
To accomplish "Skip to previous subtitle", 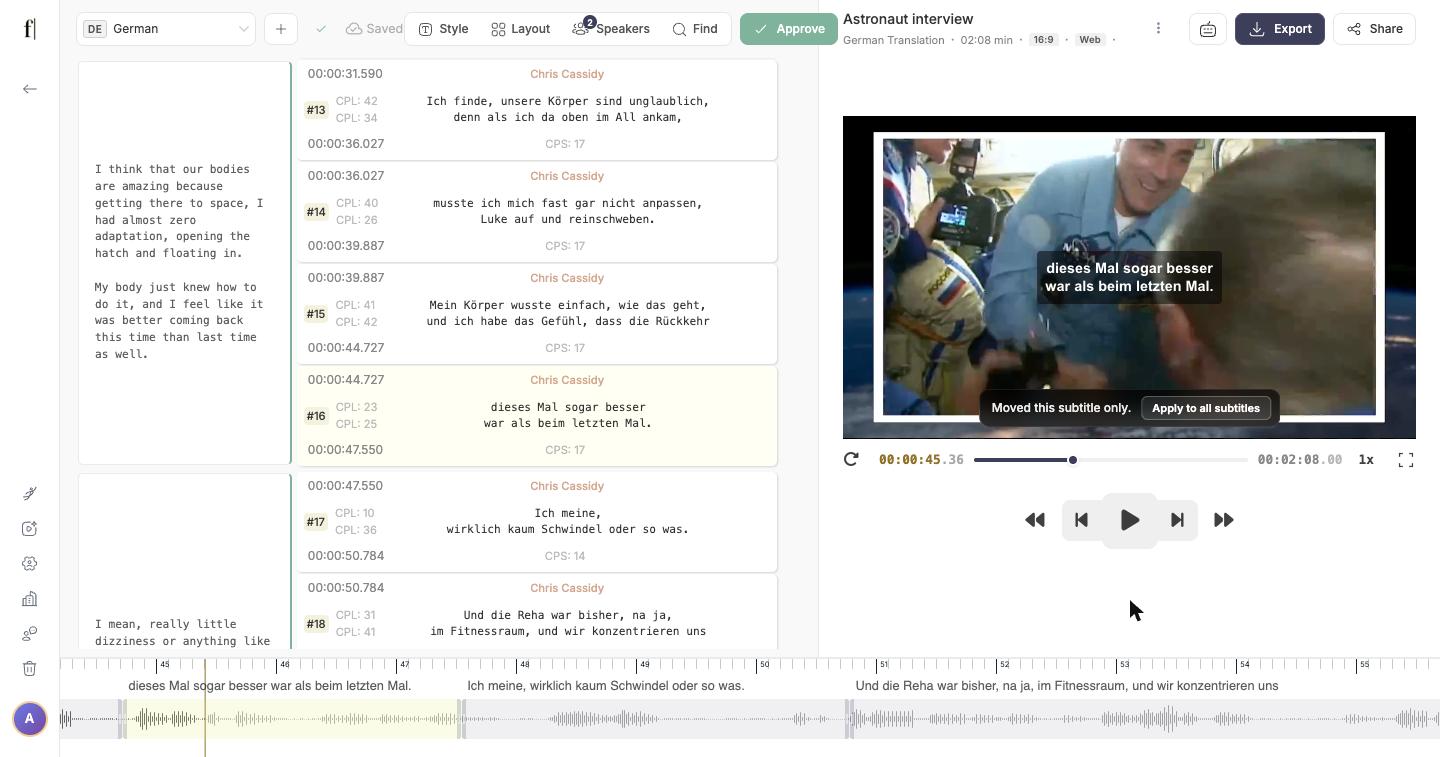I will tap(1081, 520).
